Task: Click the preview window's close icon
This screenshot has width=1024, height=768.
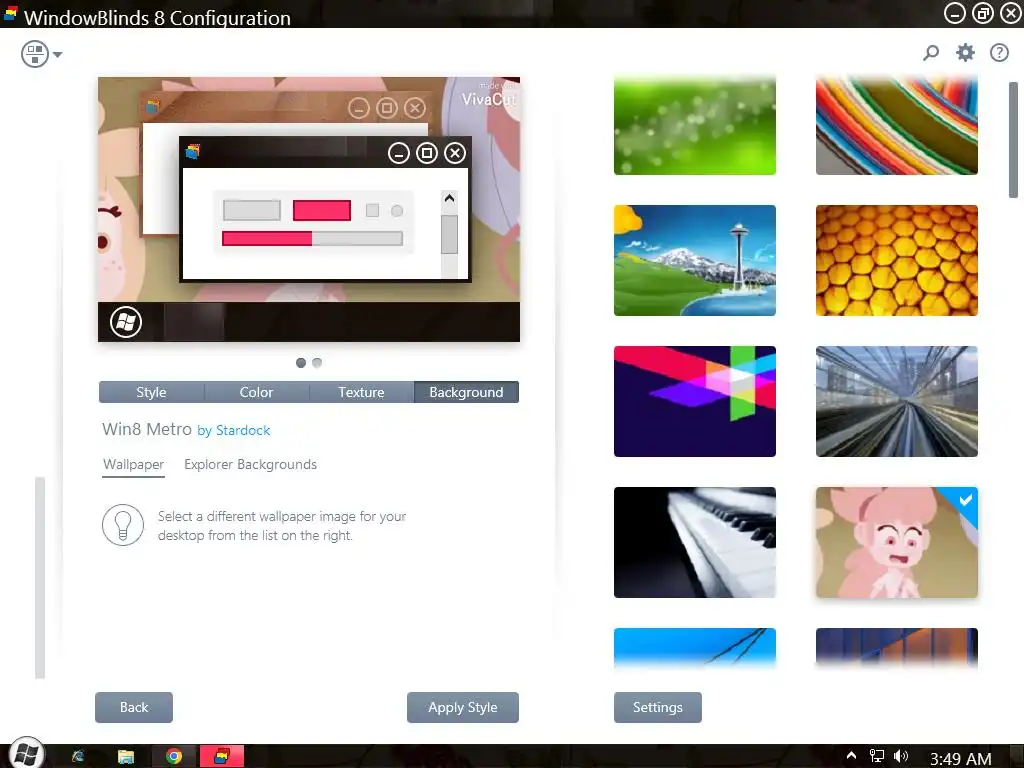Action: (455, 153)
